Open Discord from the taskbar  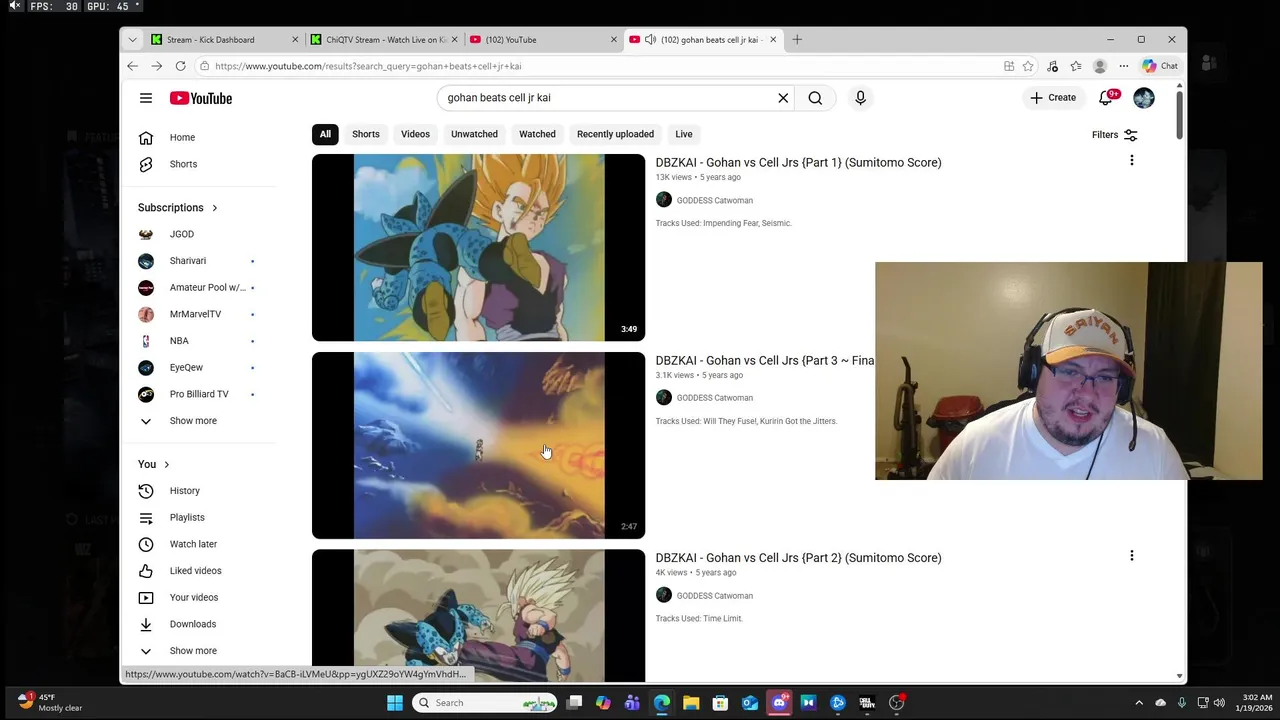[779, 703]
